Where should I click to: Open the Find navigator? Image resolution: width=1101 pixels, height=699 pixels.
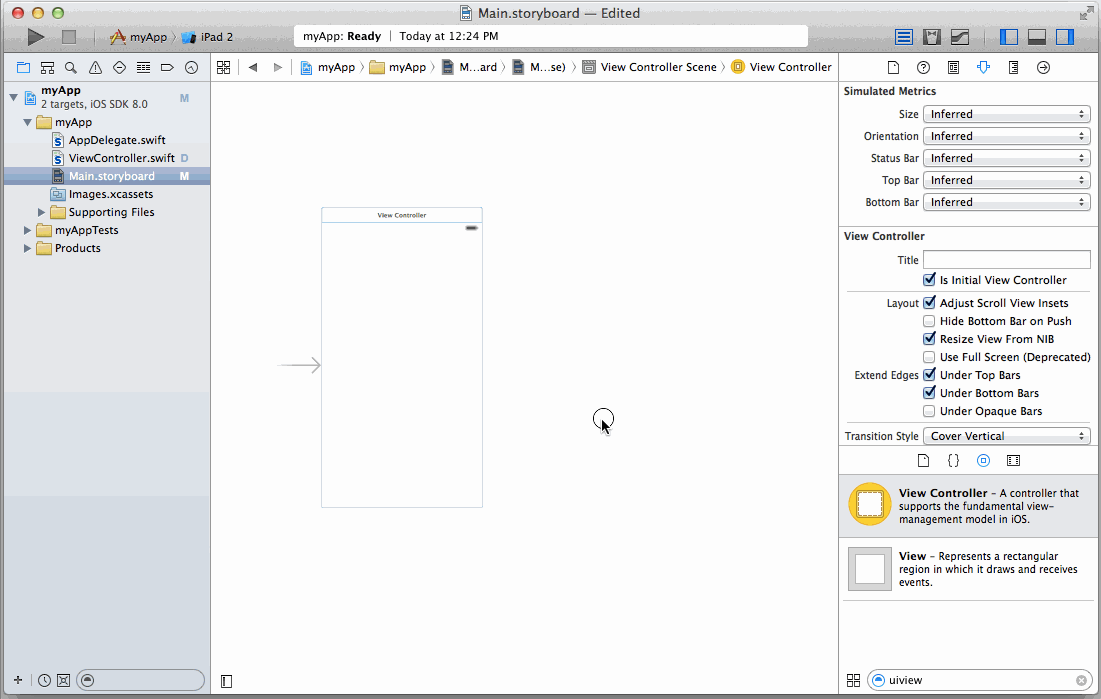coord(71,67)
